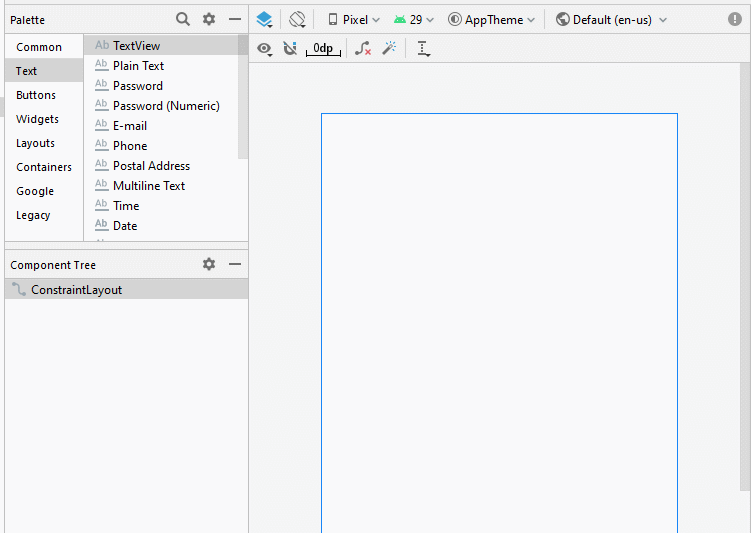
Task: Select ConstraintLayout in Component Tree
Action: click(x=126, y=290)
